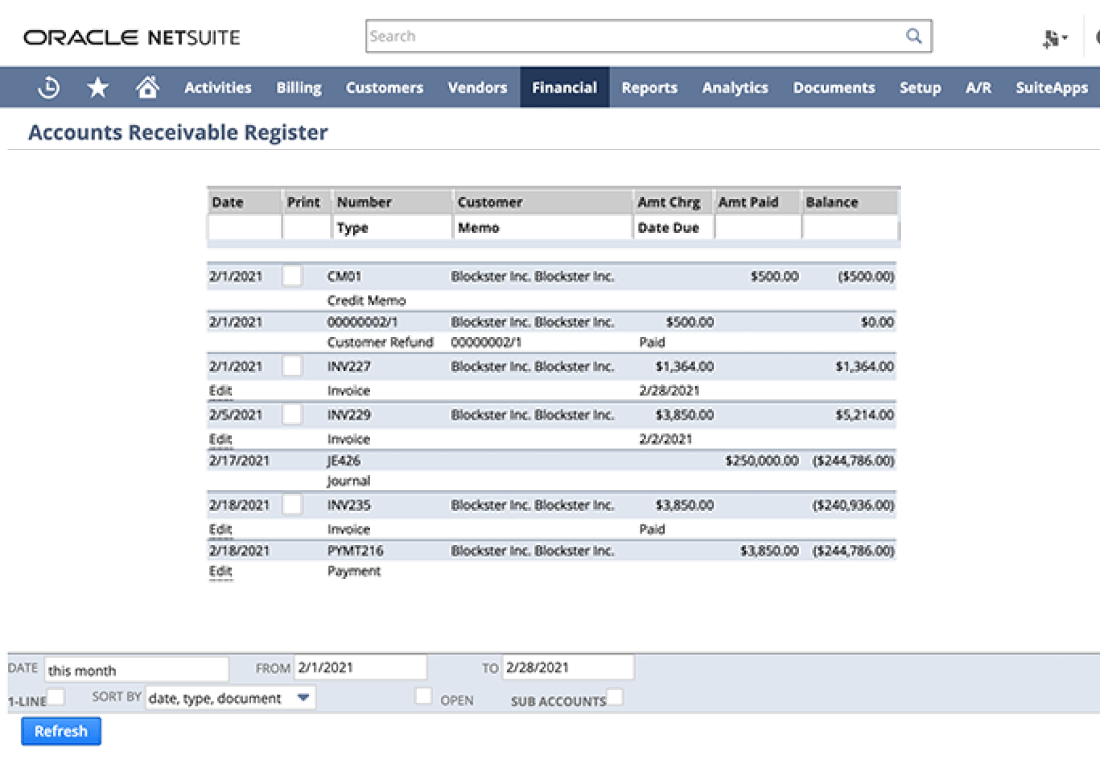
Task: Go to Home via house icon
Action: tap(147, 88)
